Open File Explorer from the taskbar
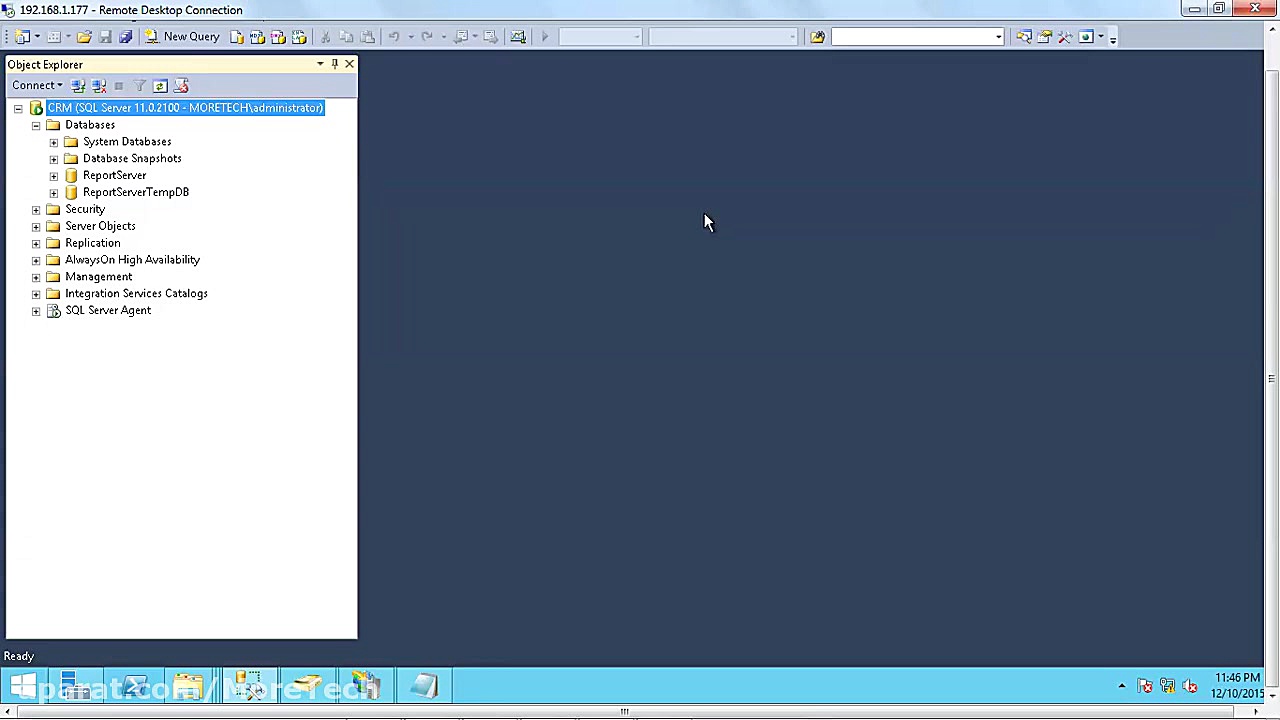This screenshot has height=720, width=1280. 187,687
